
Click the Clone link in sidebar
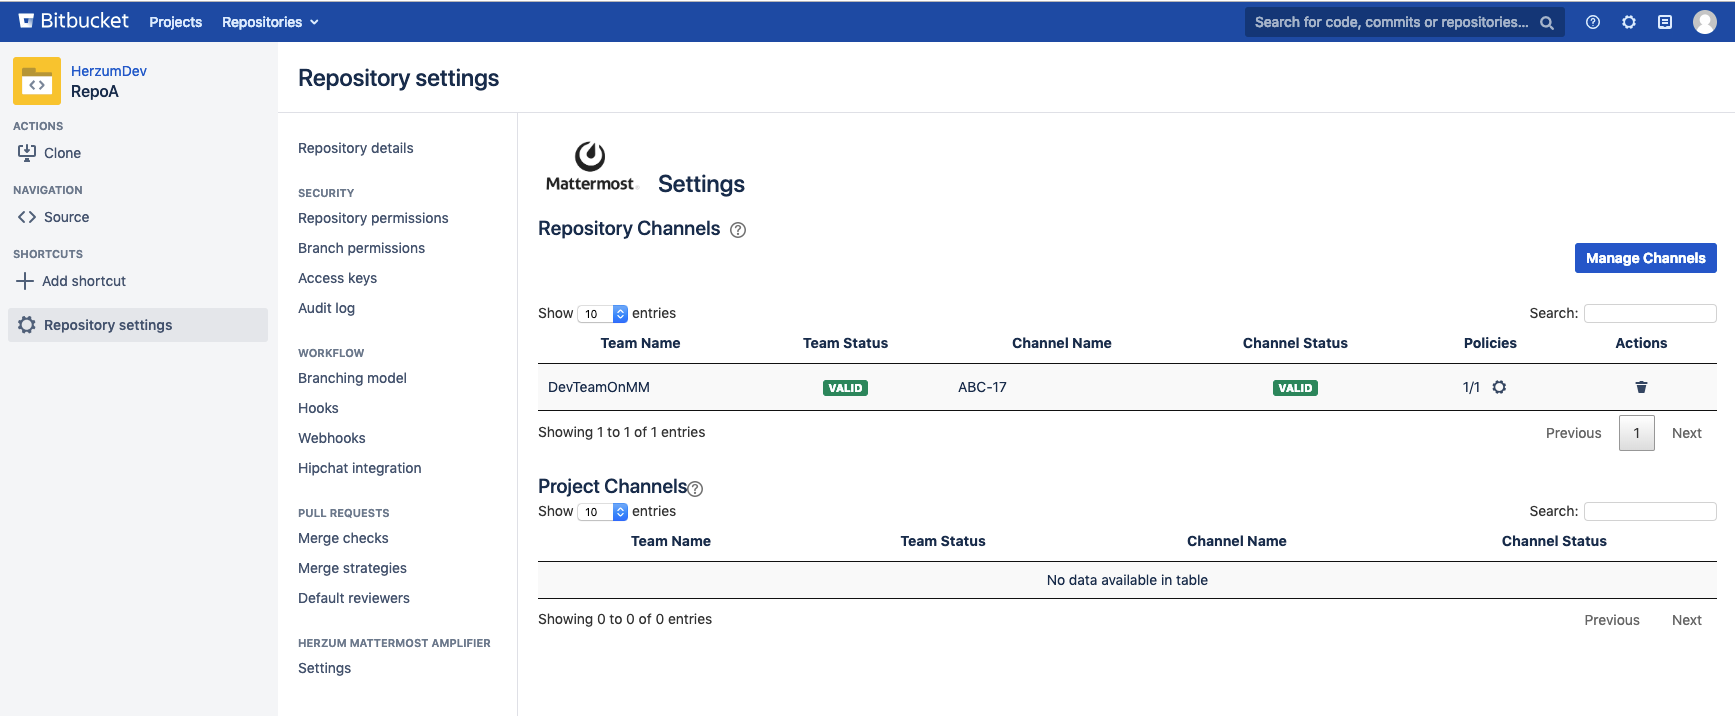pyautogui.click(x=62, y=153)
